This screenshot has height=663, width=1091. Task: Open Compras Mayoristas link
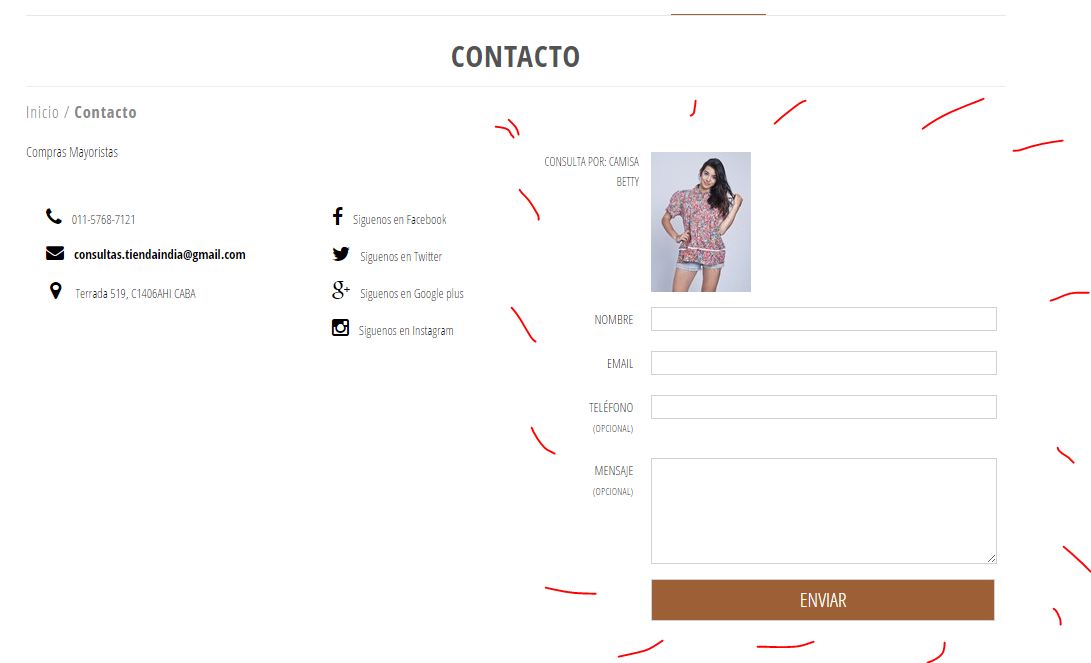[72, 152]
